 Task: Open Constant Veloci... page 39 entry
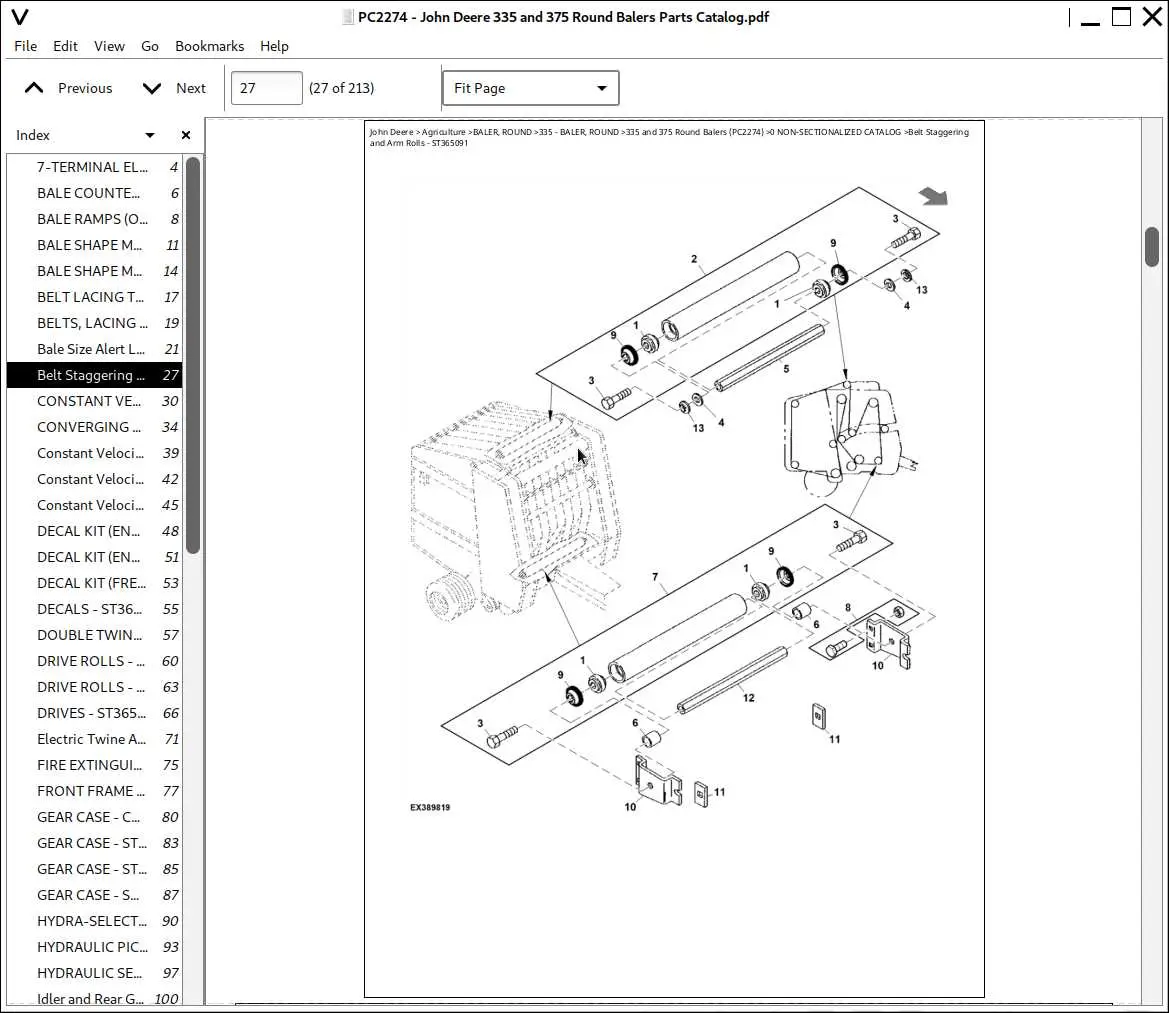[x=95, y=453]
